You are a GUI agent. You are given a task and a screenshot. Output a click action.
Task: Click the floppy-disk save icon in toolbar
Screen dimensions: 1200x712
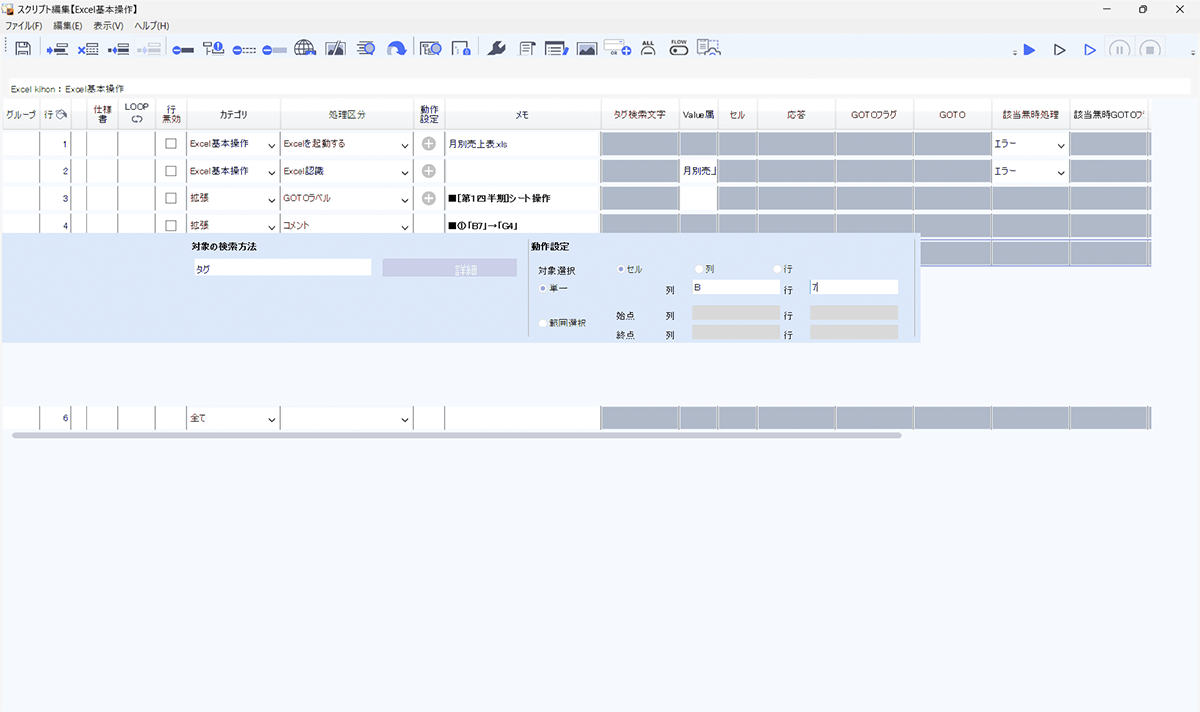pos(24,48)
